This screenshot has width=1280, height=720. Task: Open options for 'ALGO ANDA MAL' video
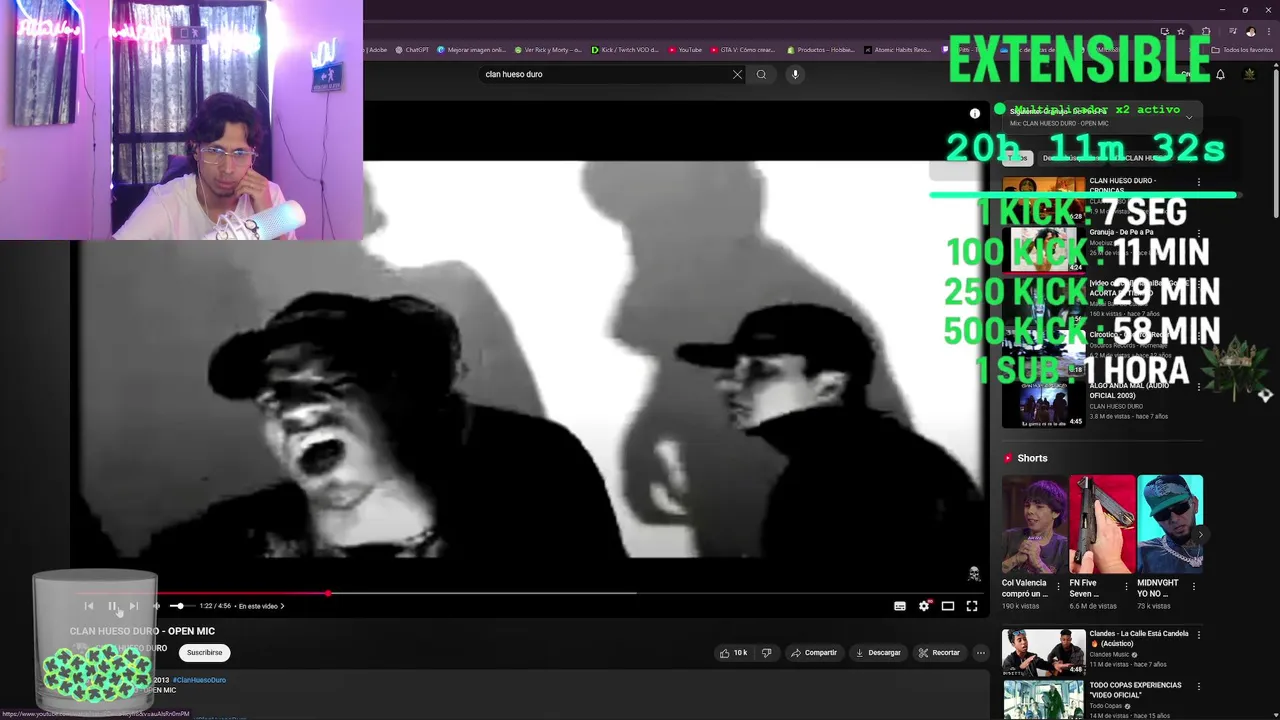pos(1199,387)
